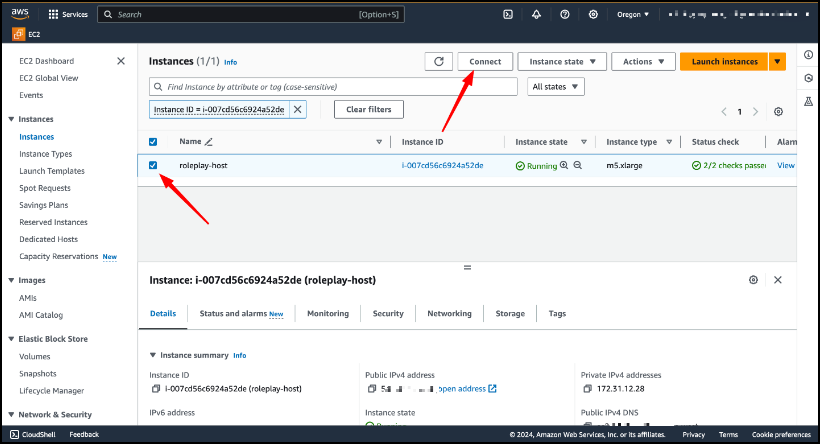The image size is (820, 444).
Task: Open Instance Types in the sidebar
Action: tap(45, 154)
